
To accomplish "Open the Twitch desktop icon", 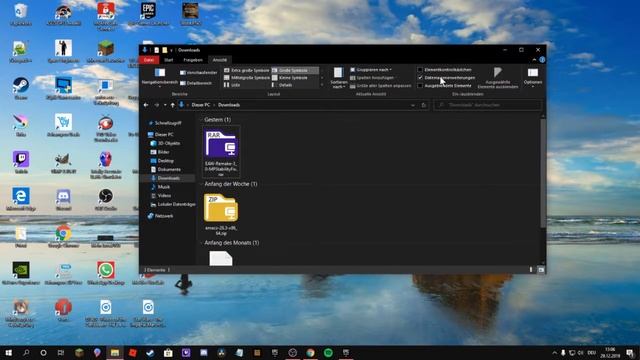I will tap(21, 162).
